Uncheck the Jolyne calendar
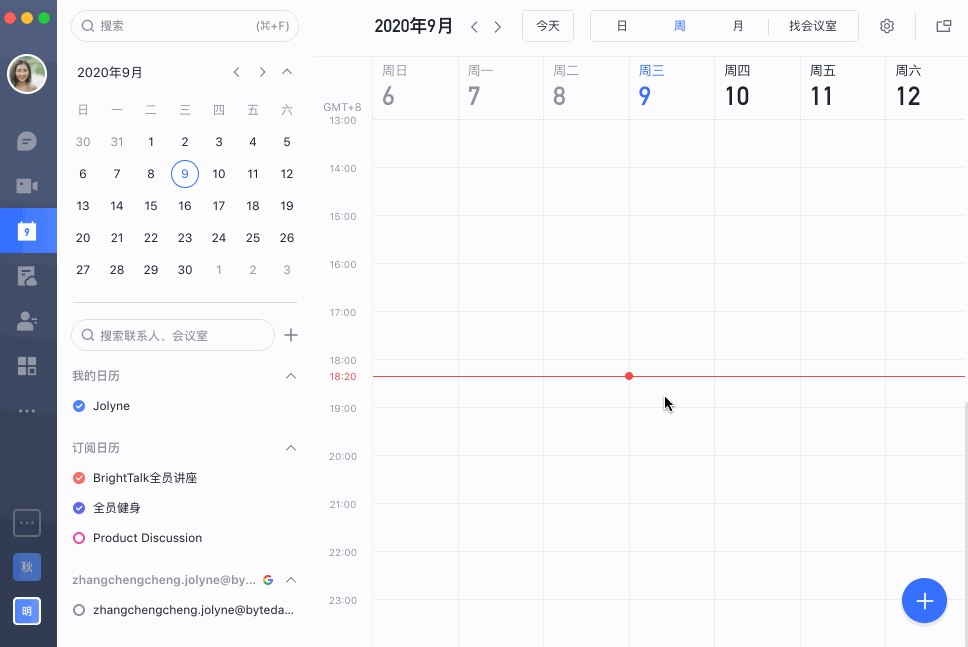Image resolution: width=968 pixels, height=647 pixels. tap(79, 406)
